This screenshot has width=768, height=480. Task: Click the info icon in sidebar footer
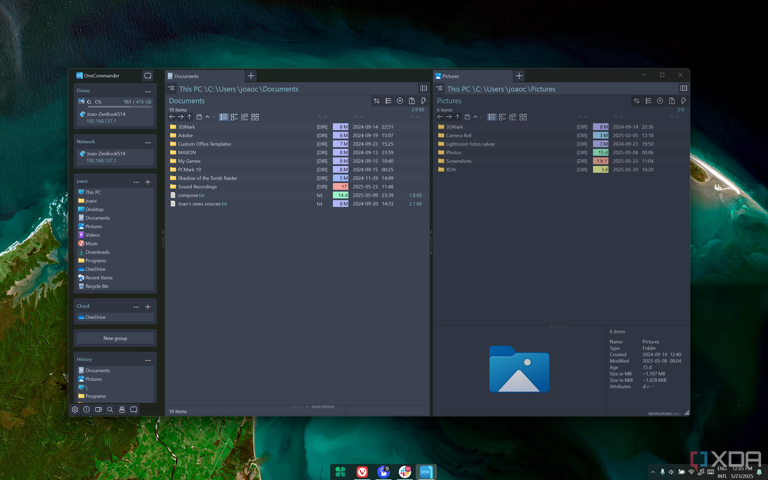[87, 410]
